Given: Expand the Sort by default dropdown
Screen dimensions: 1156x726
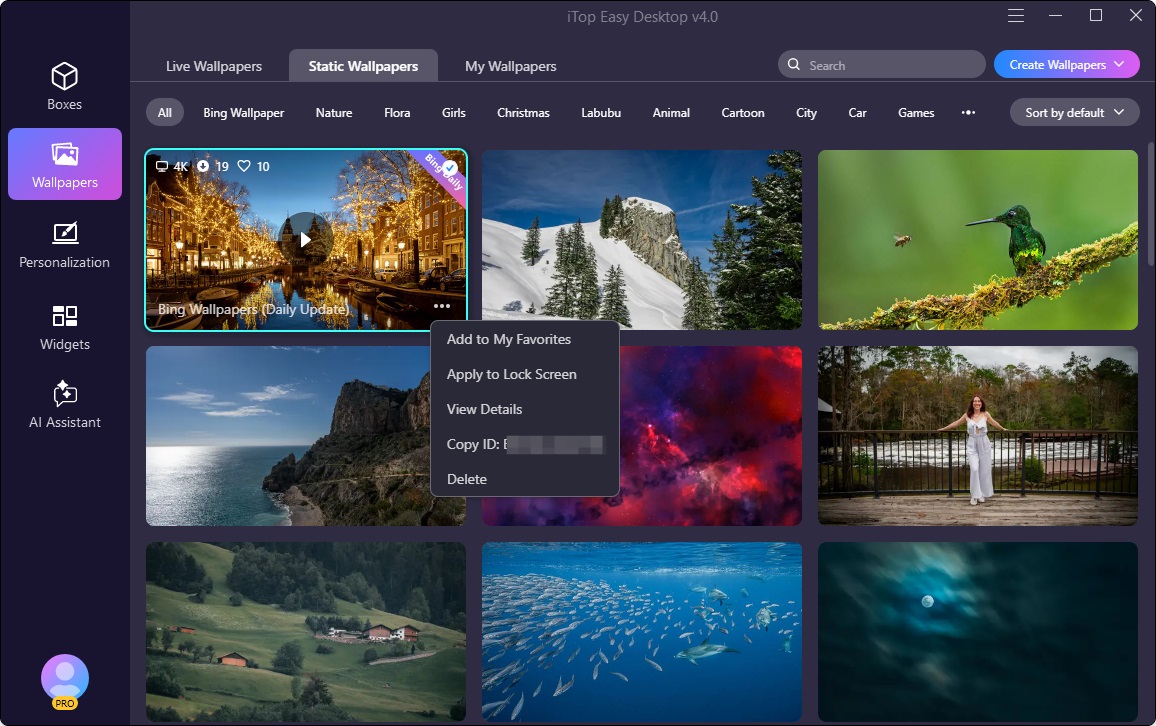Looking at the screenshot, I should (x=1074, y=113).
